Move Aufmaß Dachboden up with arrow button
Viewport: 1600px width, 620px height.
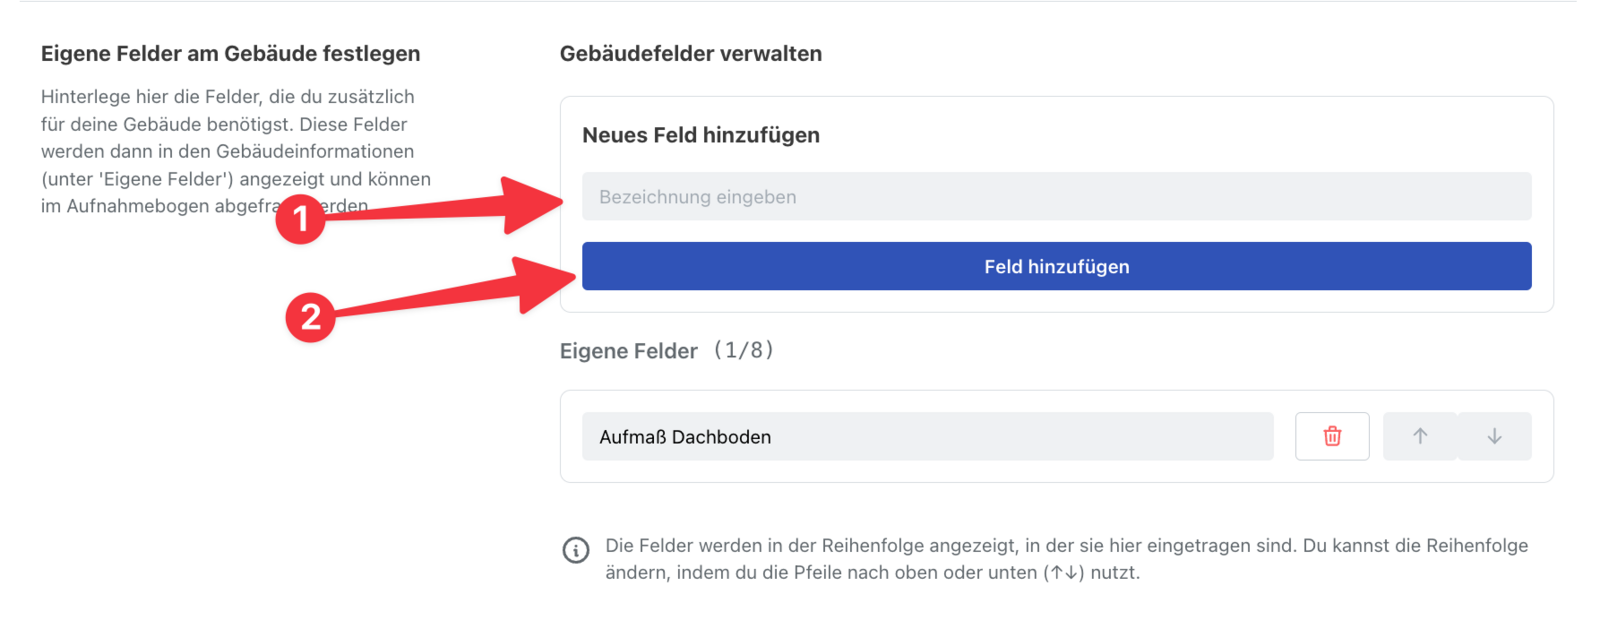(x=1419, y=436)
